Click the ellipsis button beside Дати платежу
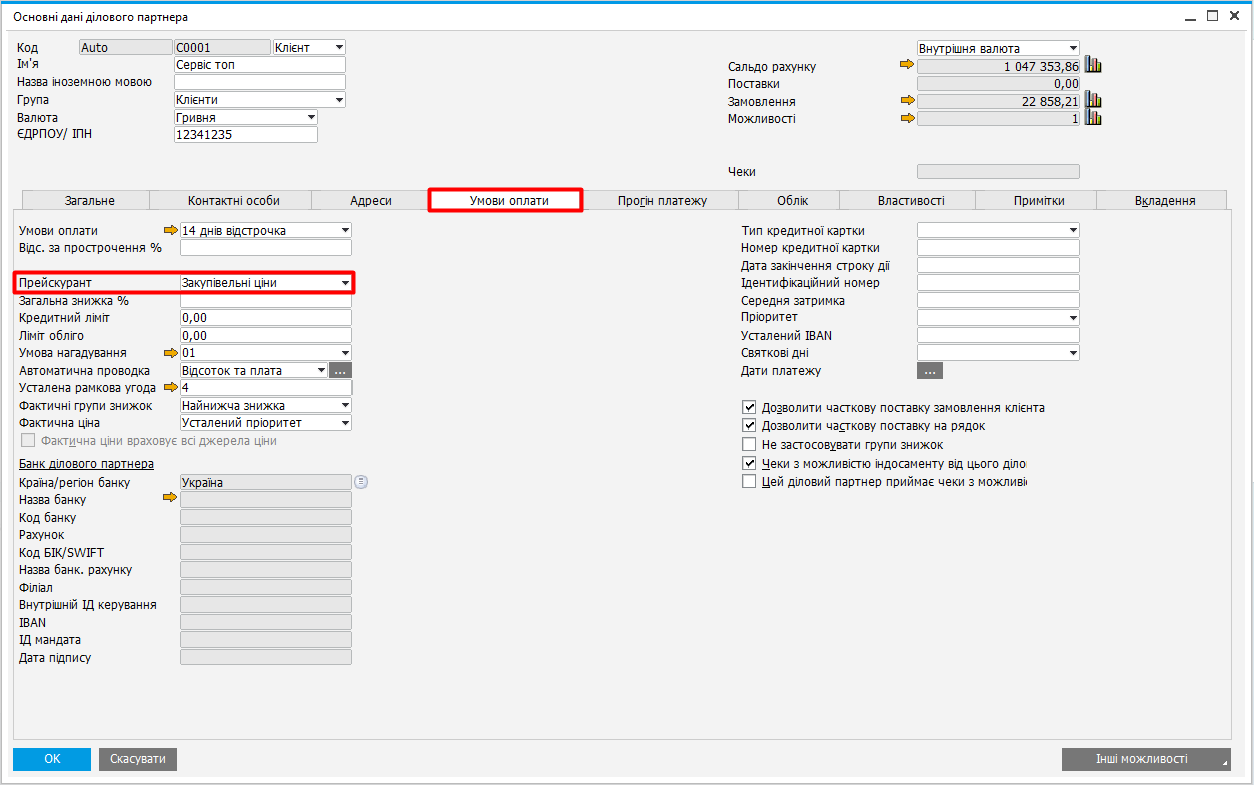This screenshot has height=785, width=1254. (929, 371)
